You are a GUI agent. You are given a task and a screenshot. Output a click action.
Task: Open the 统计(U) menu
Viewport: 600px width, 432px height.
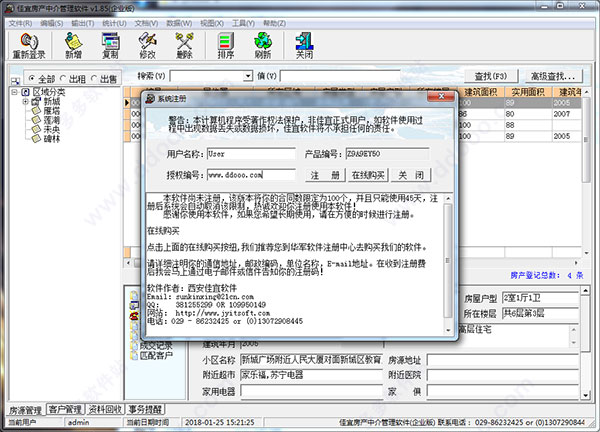tap(114, 23)
